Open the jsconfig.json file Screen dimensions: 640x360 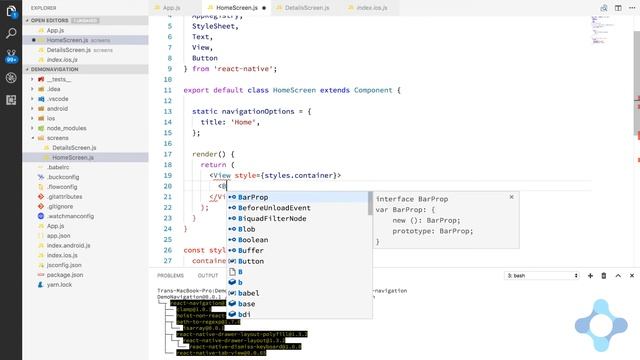click(x=85, y=265)
